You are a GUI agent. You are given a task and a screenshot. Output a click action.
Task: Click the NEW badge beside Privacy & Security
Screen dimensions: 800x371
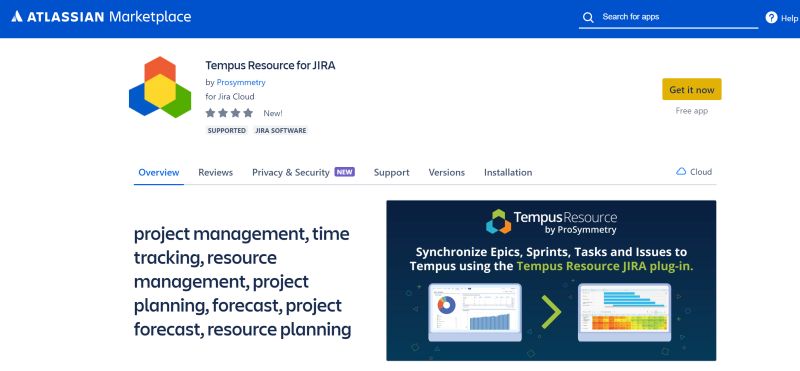pos(344,172)
